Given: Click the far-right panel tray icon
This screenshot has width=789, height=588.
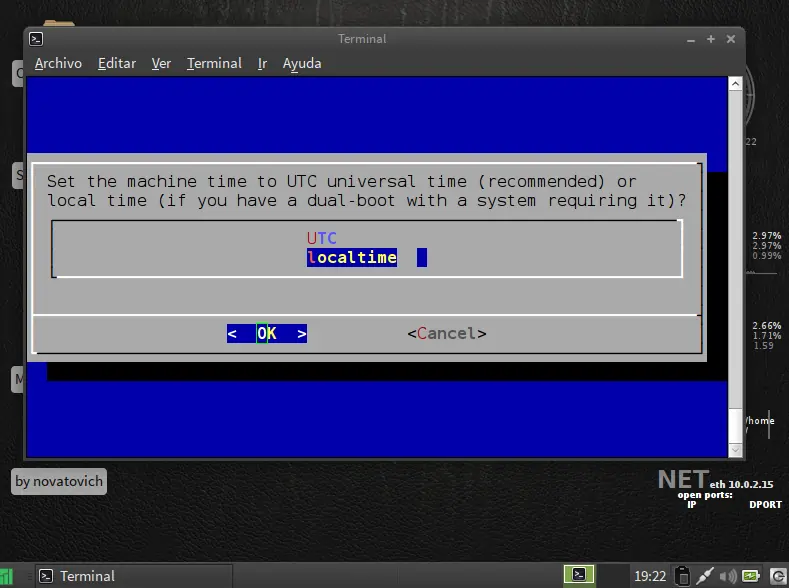Looking at the screenshot, I should click(x=778, y=576).
